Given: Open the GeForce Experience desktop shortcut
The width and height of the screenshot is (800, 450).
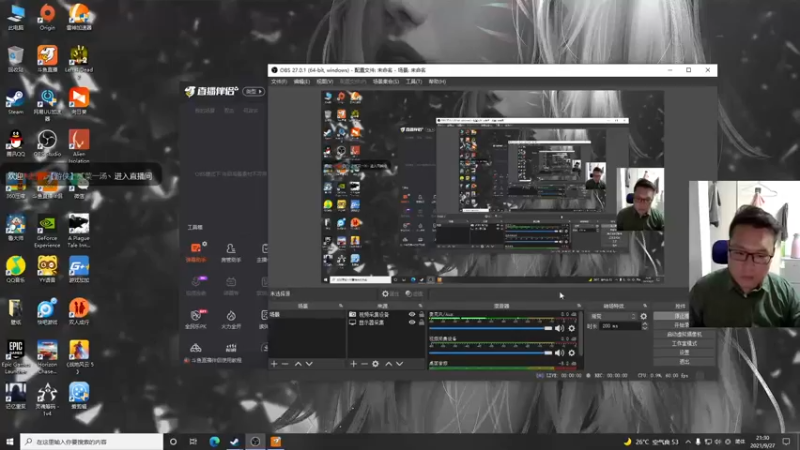Looking at the screenshot, I should (x=47, y=231).
